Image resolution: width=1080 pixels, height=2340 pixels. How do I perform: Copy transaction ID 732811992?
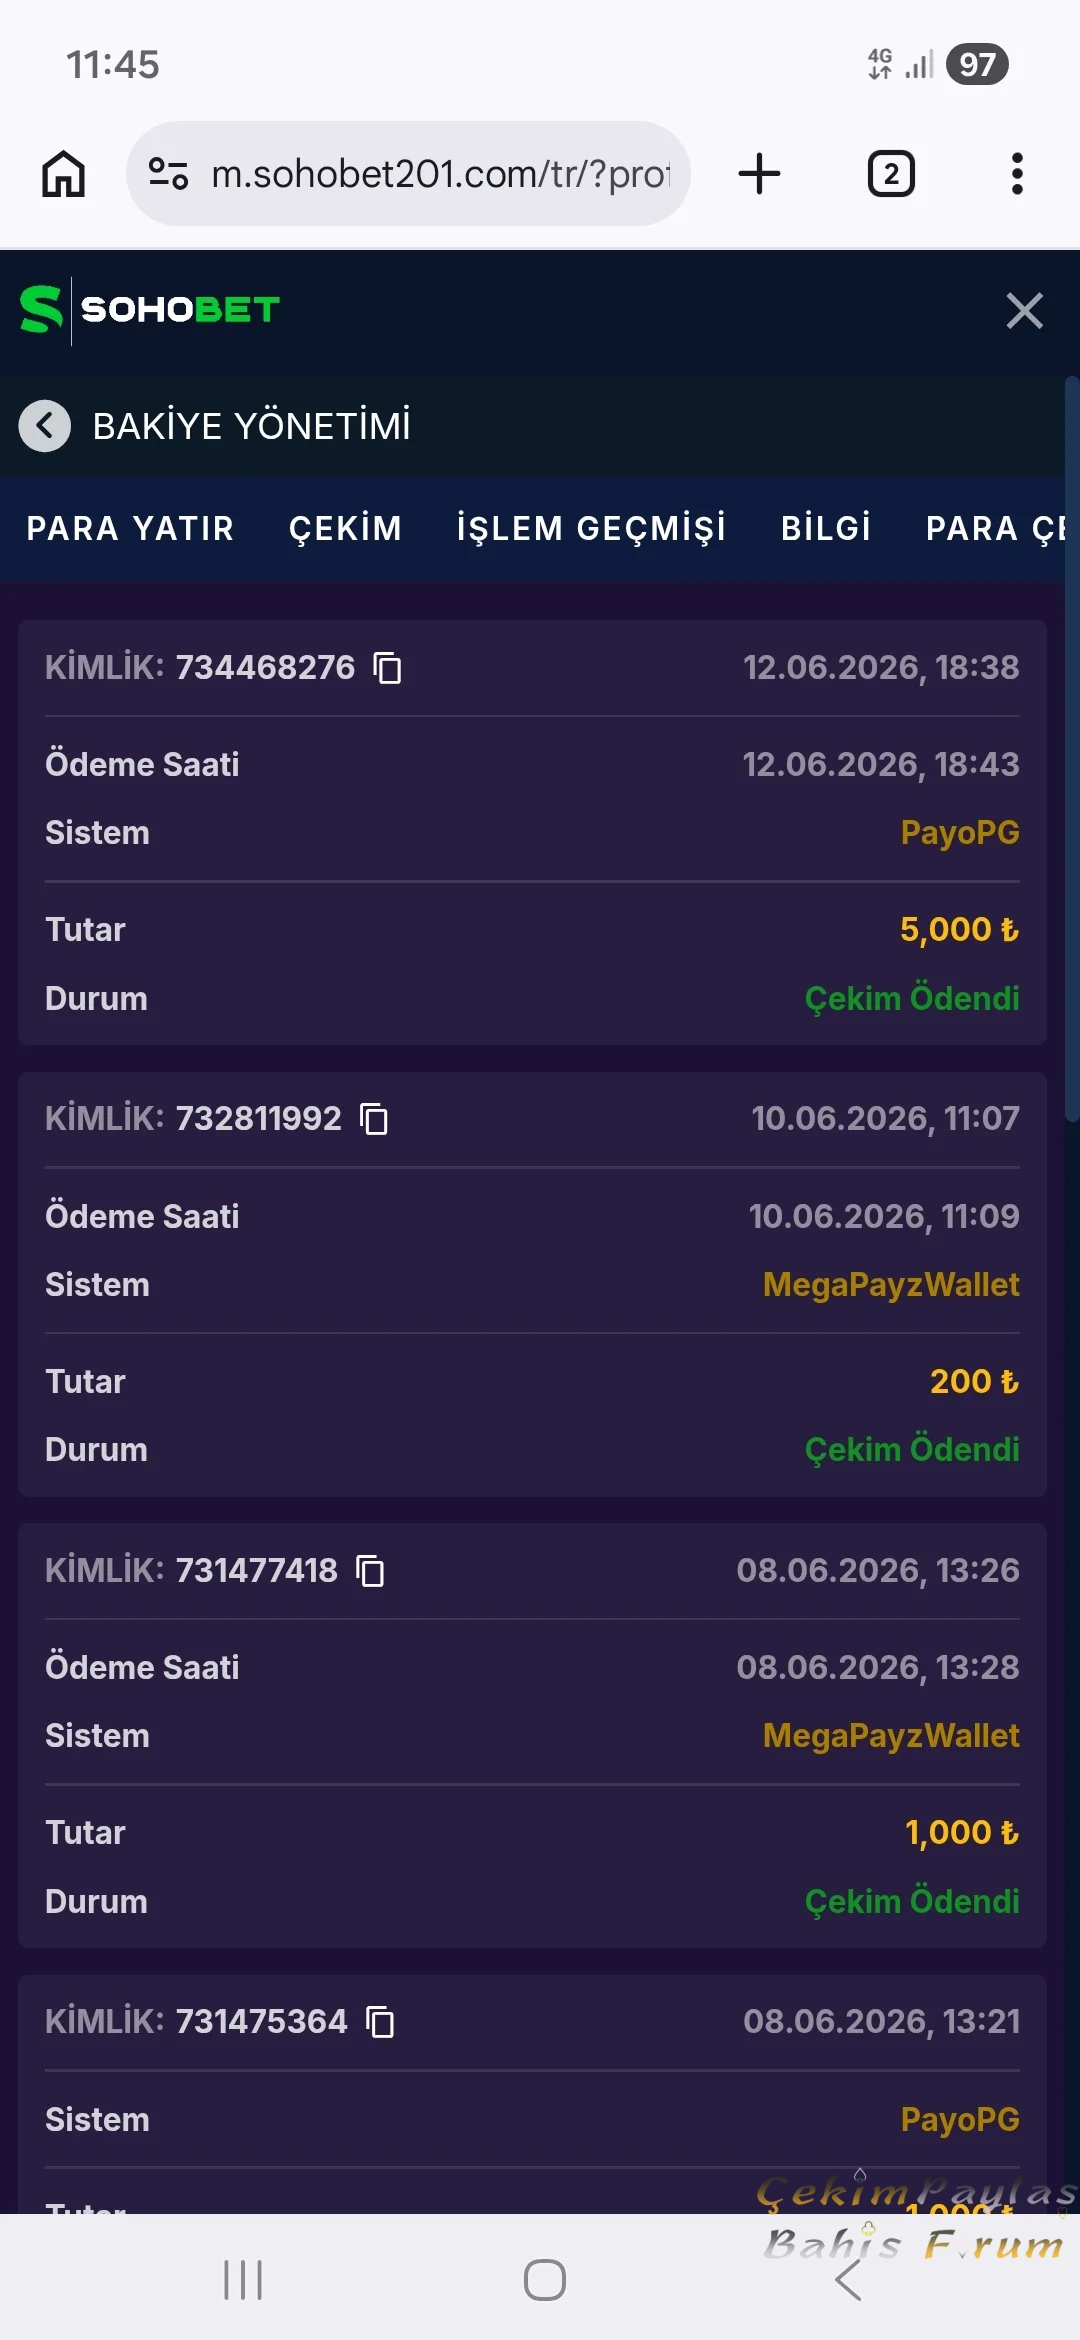pos(374,1119)
